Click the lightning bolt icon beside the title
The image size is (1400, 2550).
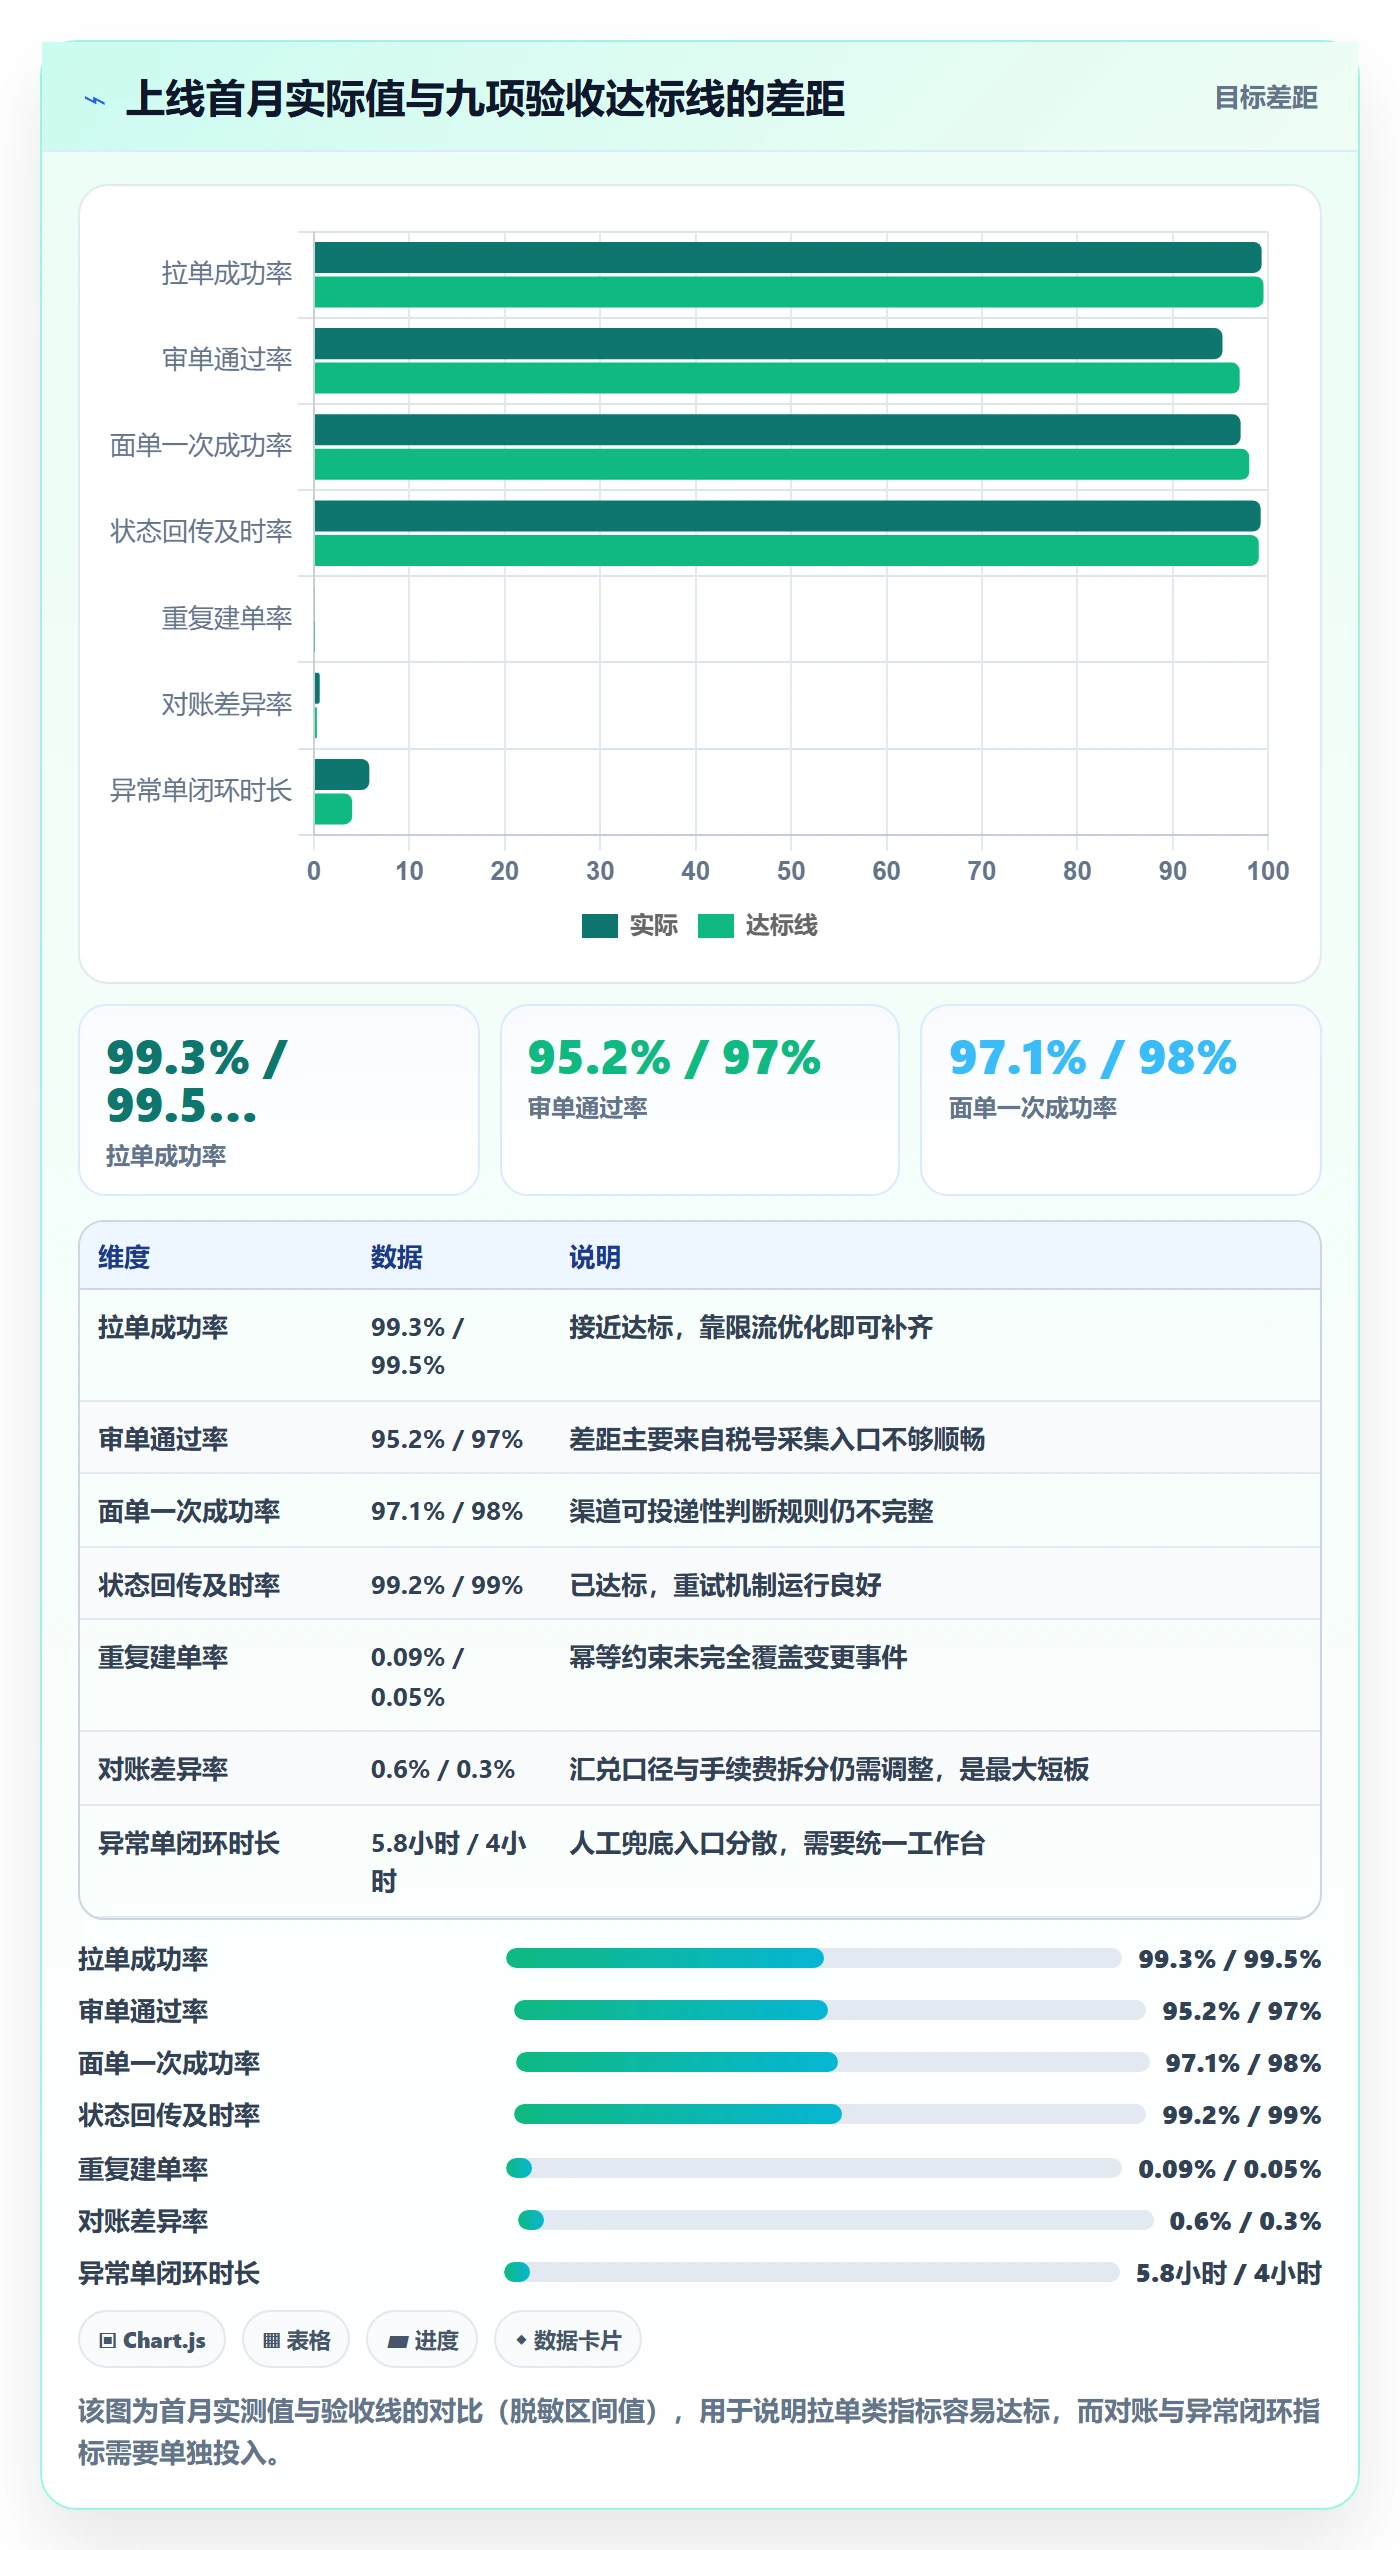[x=95, y=100]
